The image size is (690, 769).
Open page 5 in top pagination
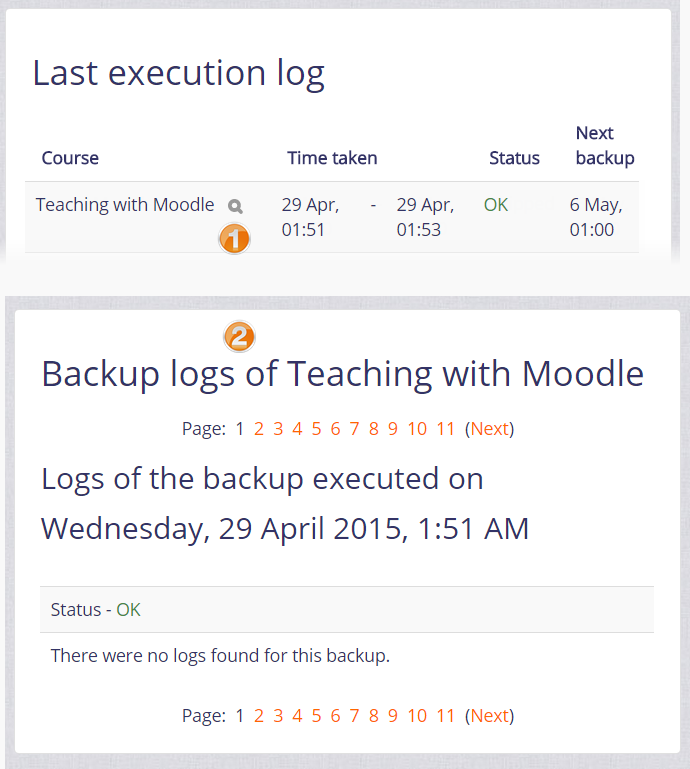coord(316,429)
